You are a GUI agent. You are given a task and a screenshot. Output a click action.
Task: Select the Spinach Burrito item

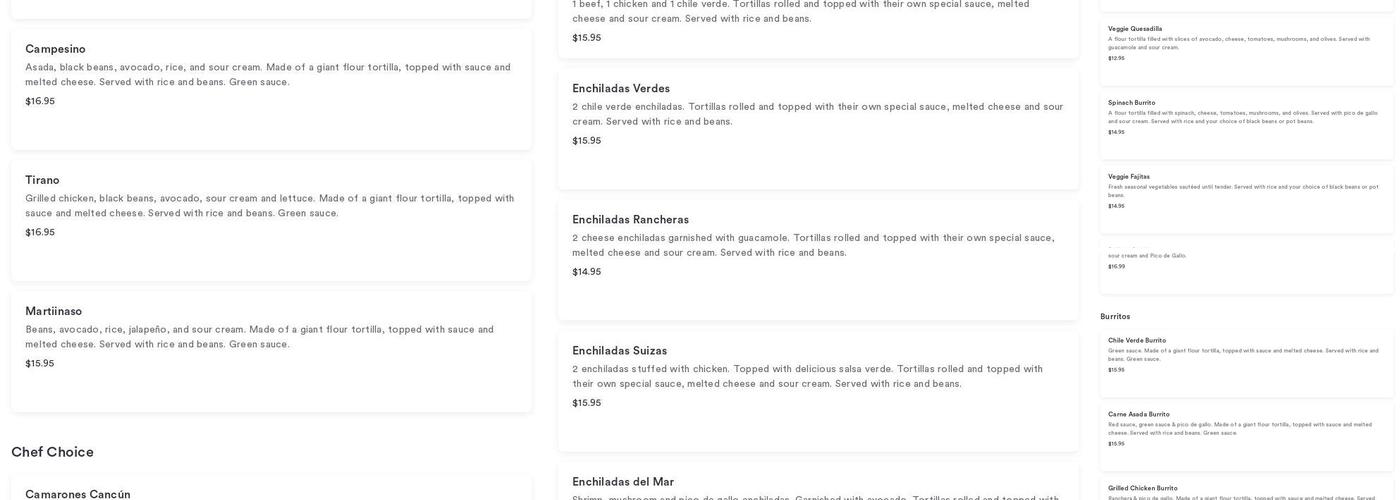click(x=1131, y=103)
